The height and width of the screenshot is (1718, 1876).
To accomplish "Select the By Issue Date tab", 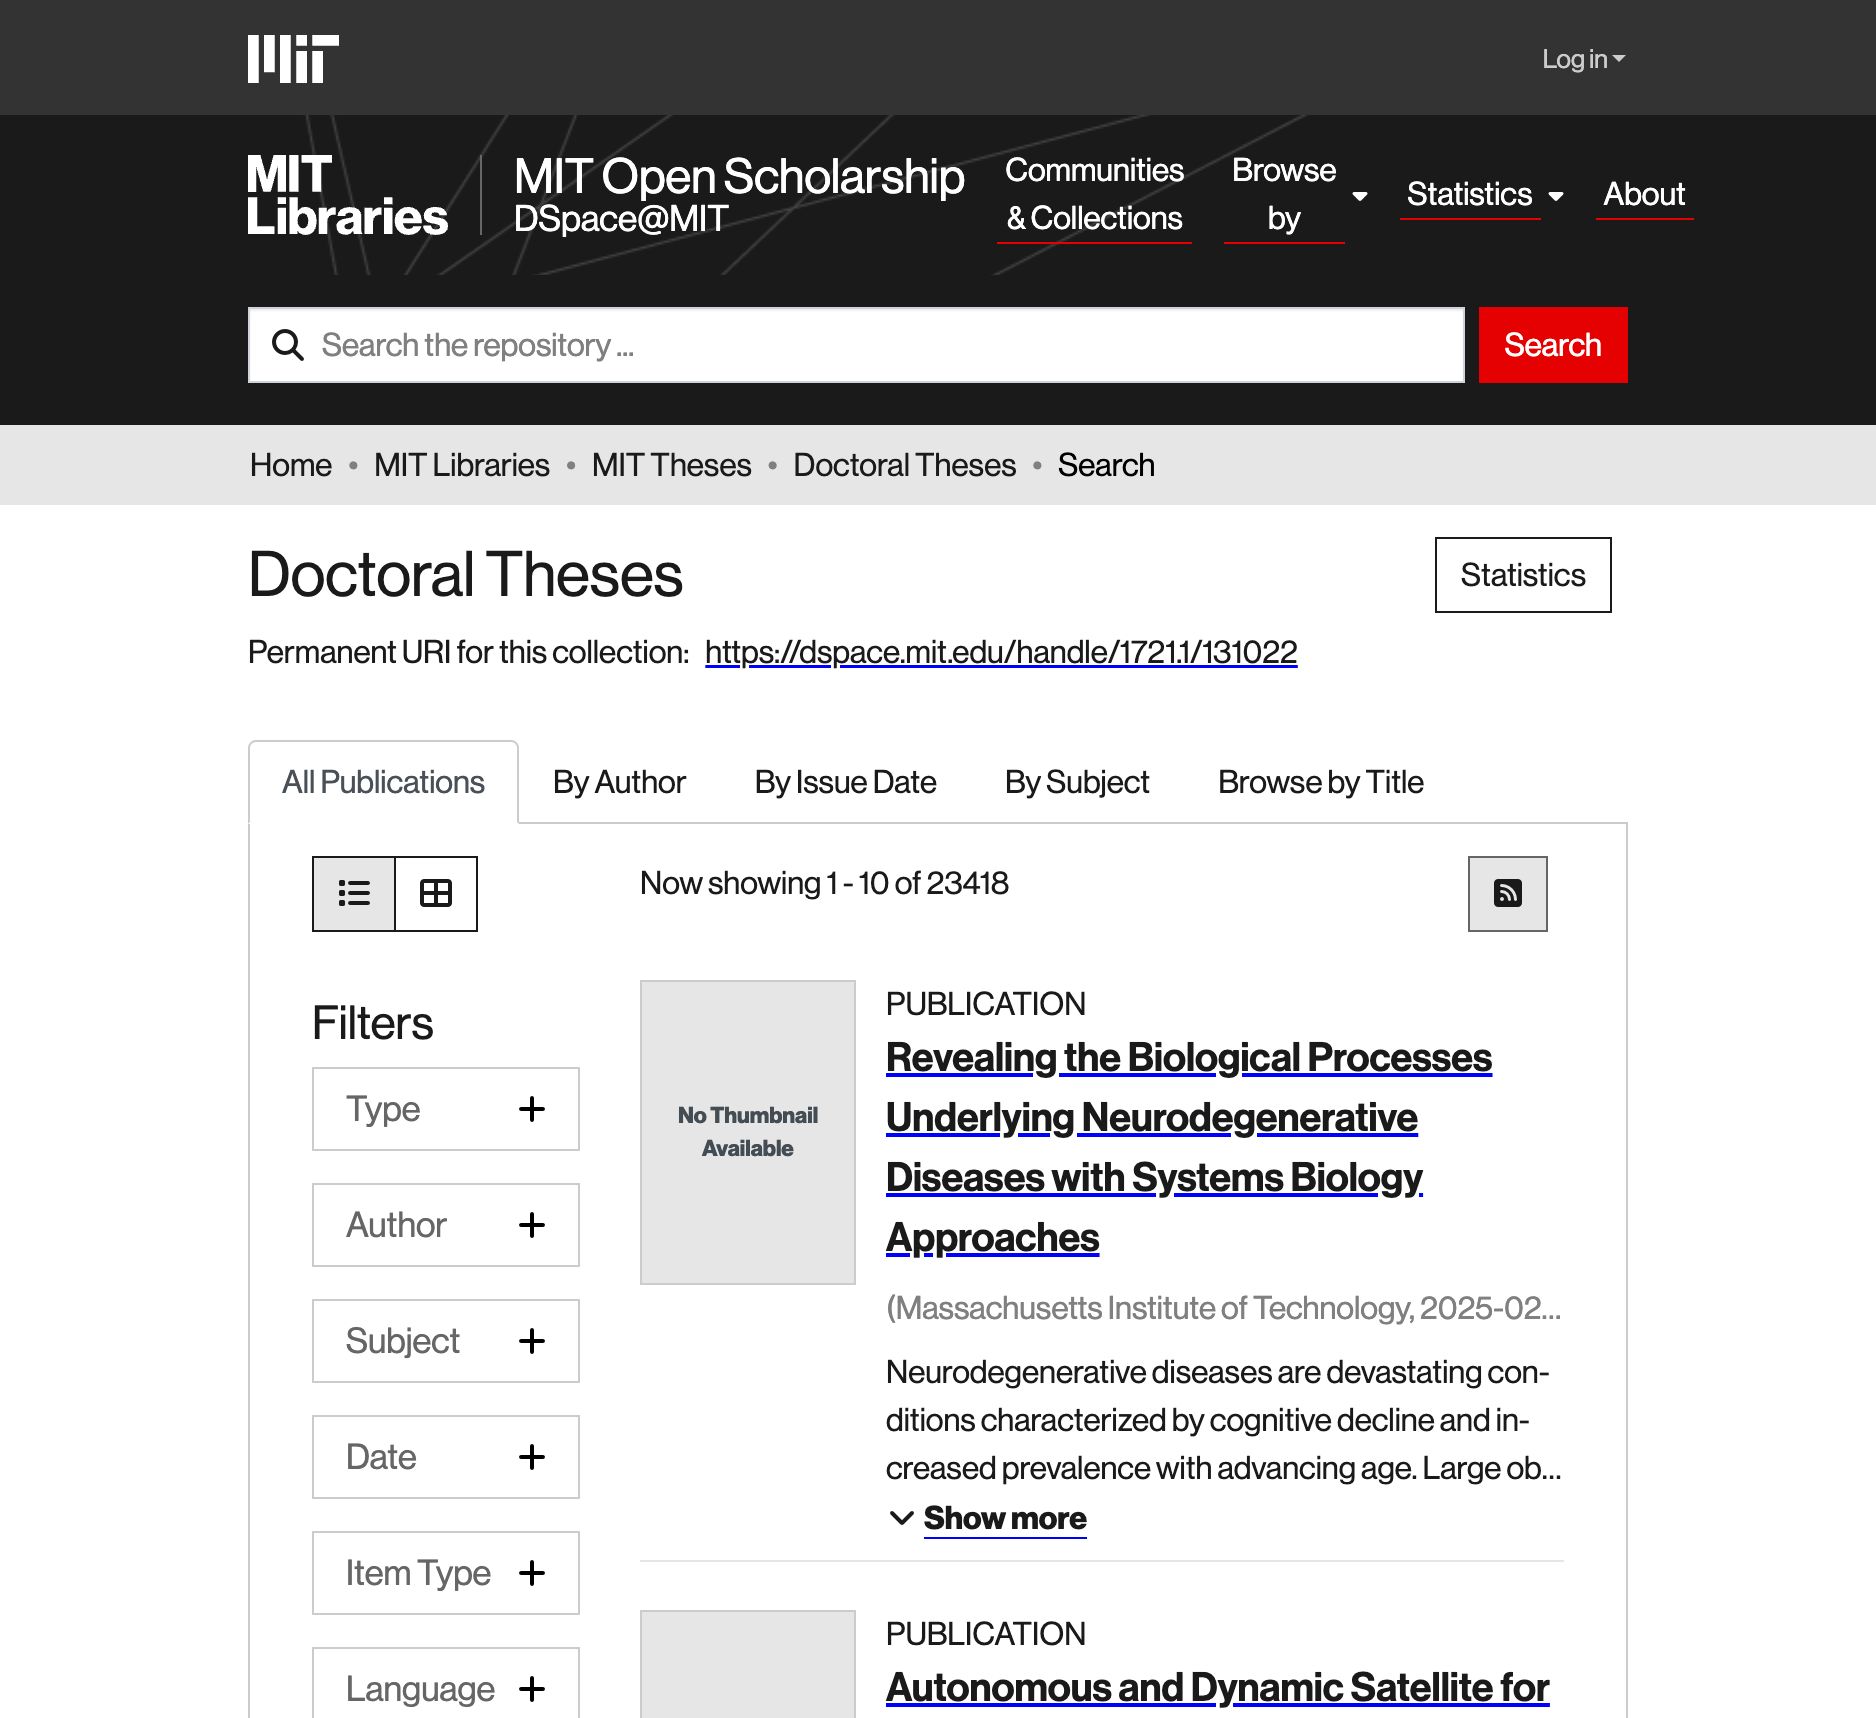I will pos(845,782).
